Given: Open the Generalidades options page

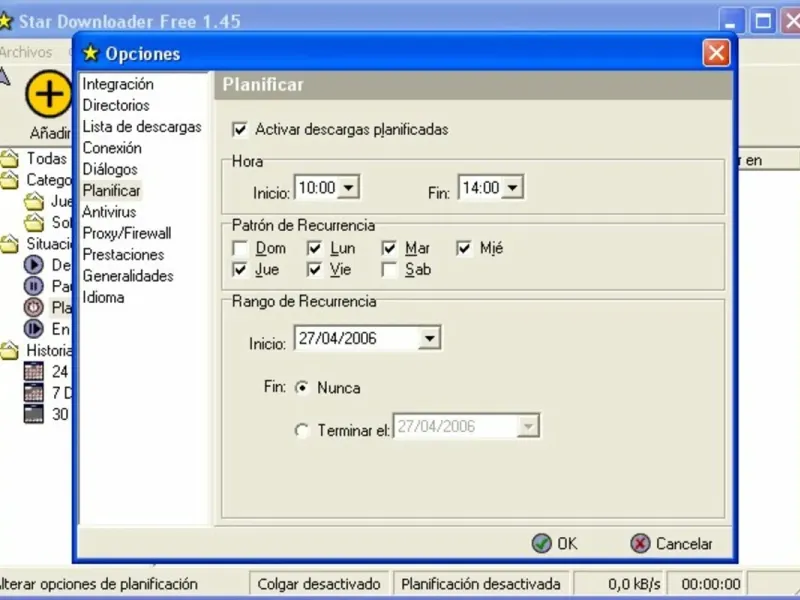Looking at the screenshot, I should (128, 276).
